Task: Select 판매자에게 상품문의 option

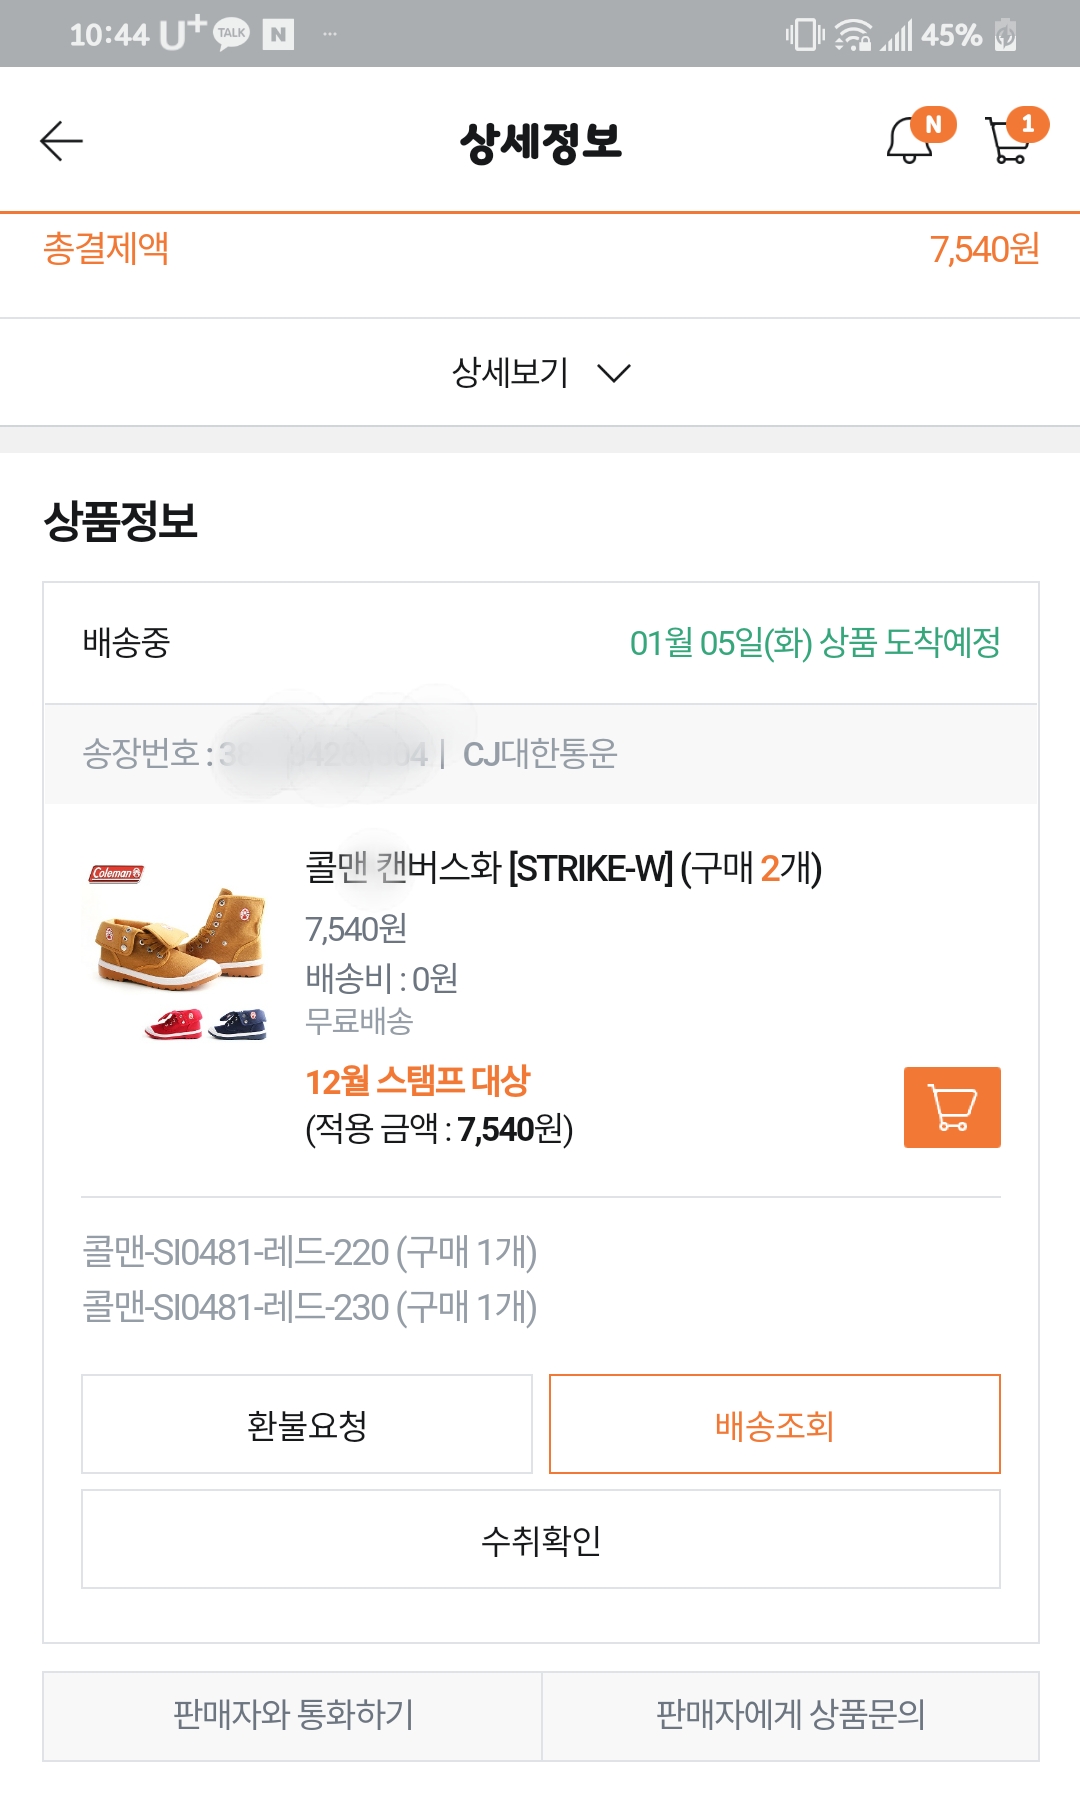Action: (x=790, y=1715)
